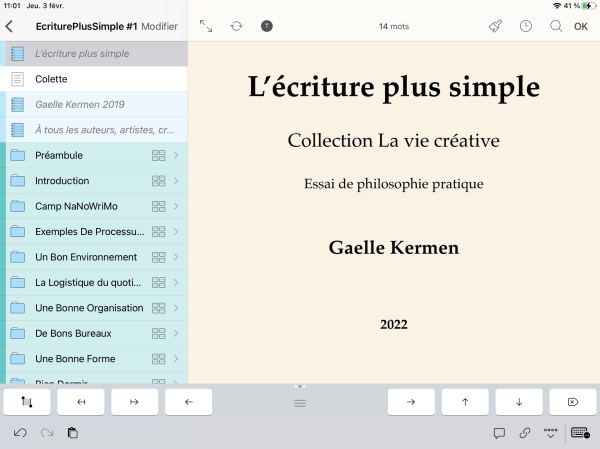Undo the last action

20,433
